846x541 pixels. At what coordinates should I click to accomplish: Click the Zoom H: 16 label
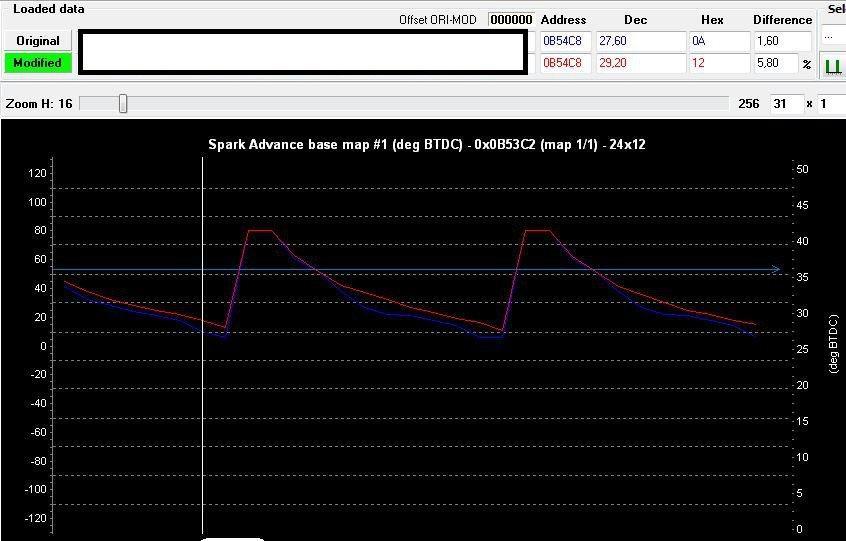tap(39, 104)
